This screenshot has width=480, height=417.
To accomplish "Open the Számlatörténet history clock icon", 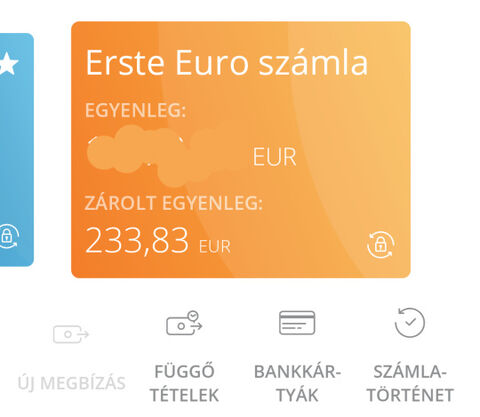I will pos(410,322).
